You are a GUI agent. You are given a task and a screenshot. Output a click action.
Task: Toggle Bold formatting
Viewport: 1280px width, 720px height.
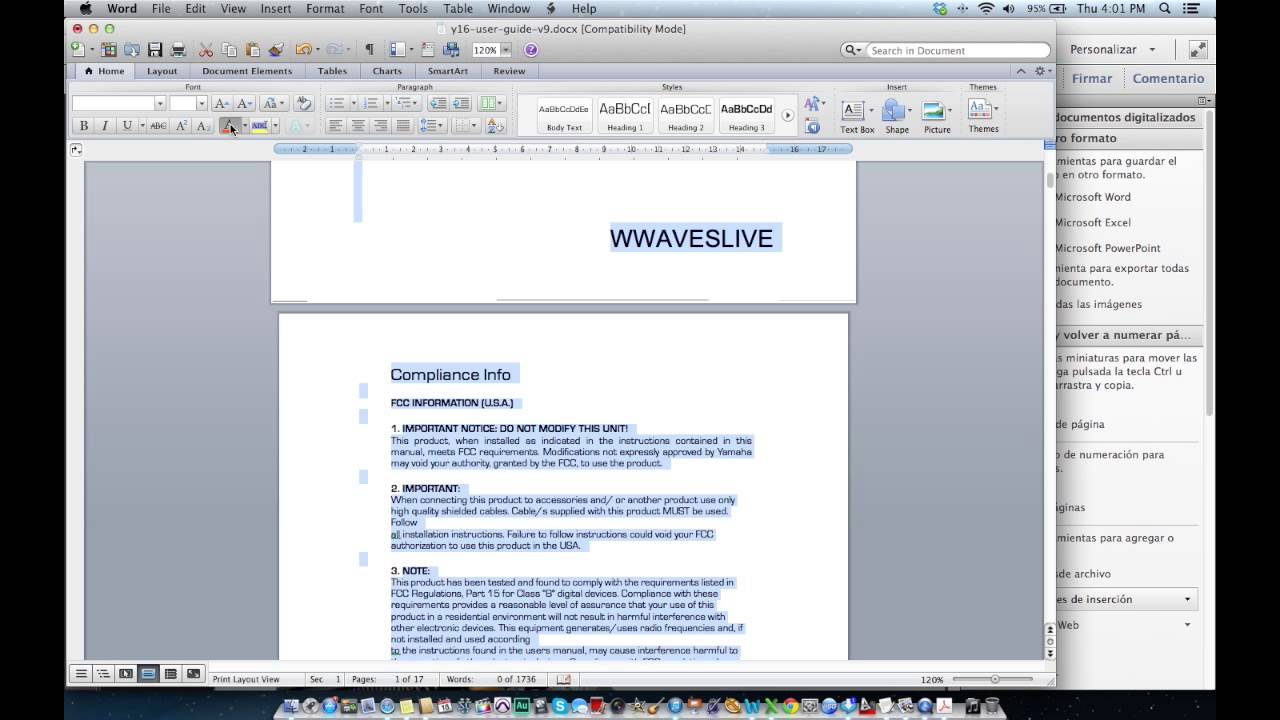coord(84,126)
